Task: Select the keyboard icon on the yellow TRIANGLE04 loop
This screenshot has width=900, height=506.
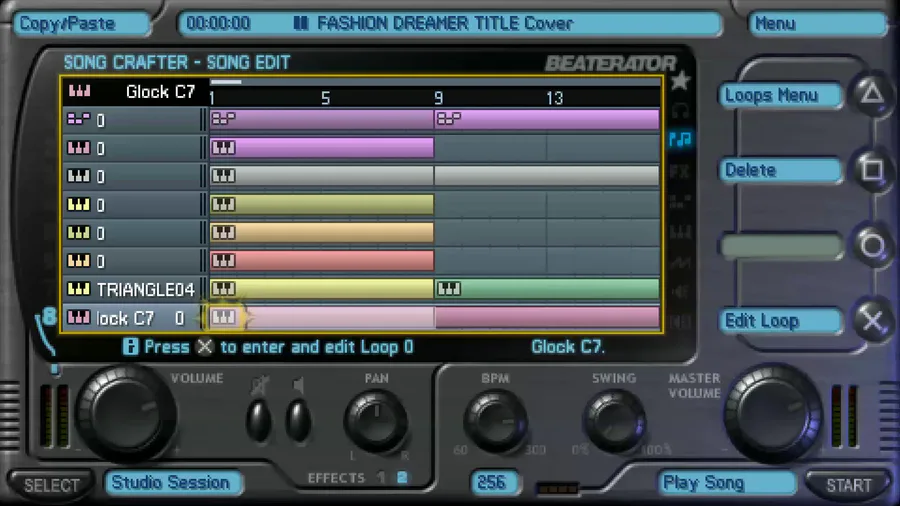Action: point(223,289)
